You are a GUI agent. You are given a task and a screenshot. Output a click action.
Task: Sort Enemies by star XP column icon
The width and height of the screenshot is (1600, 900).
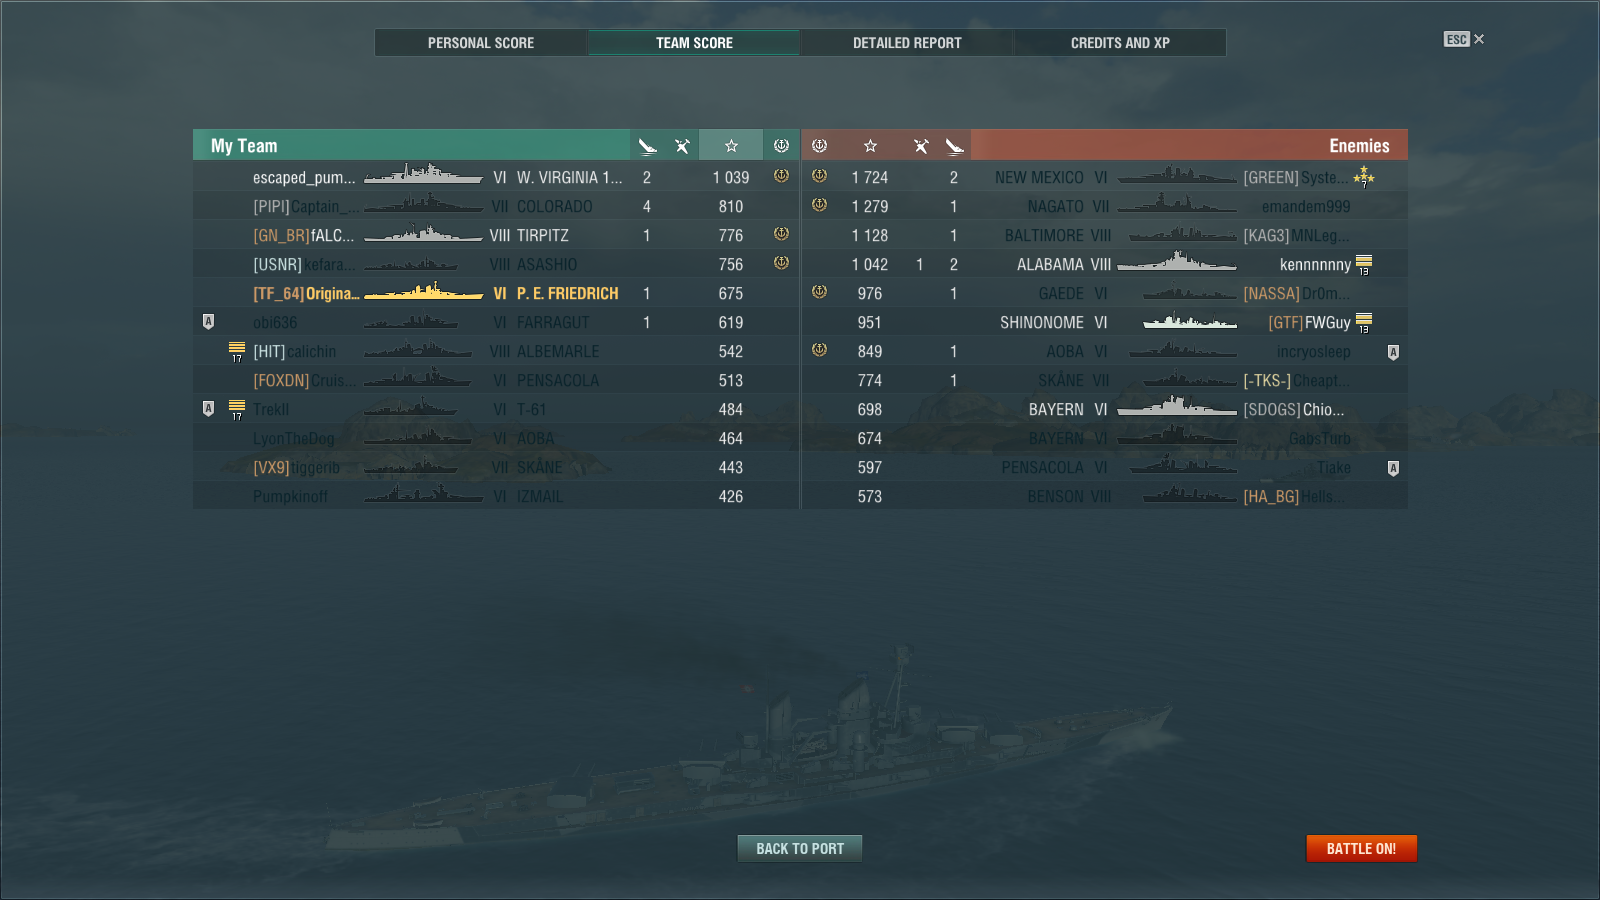870,146
